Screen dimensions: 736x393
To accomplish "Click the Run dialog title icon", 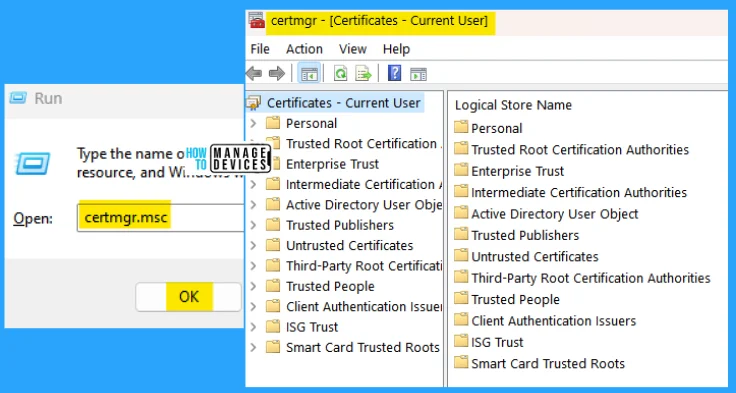I will coord(18,98).
